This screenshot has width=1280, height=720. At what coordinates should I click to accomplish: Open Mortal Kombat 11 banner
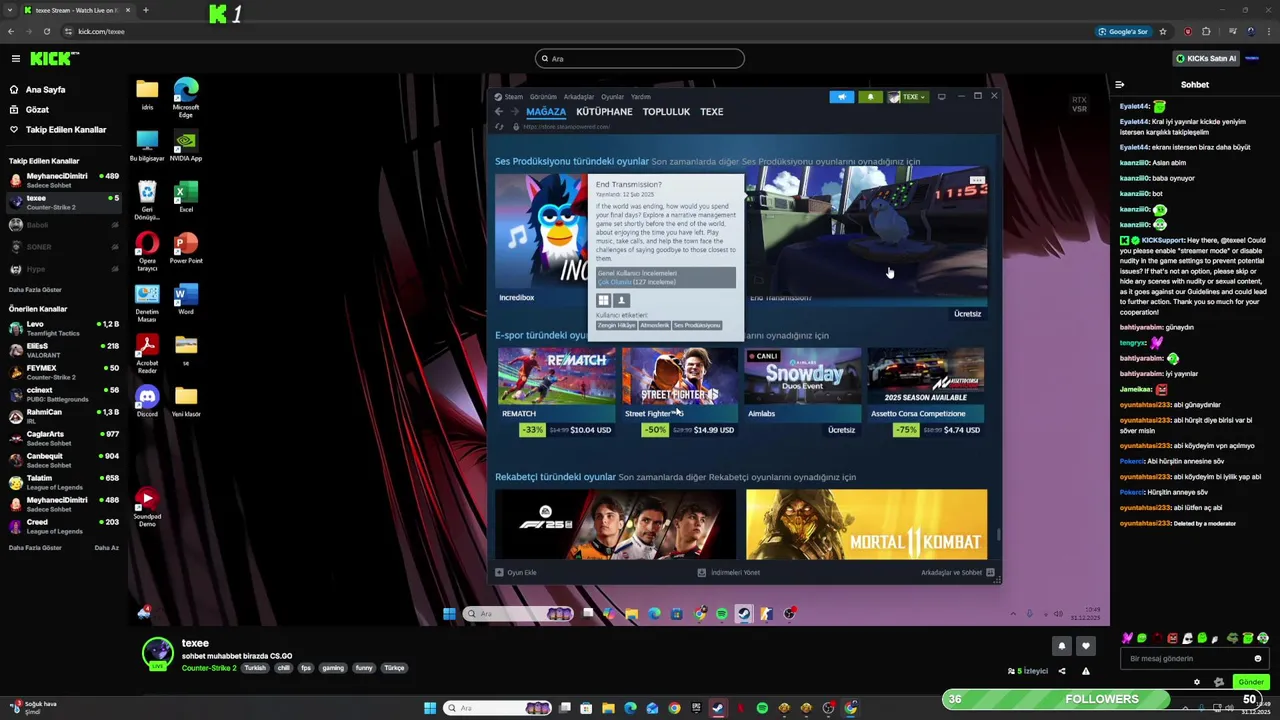(x=866, y=524)
